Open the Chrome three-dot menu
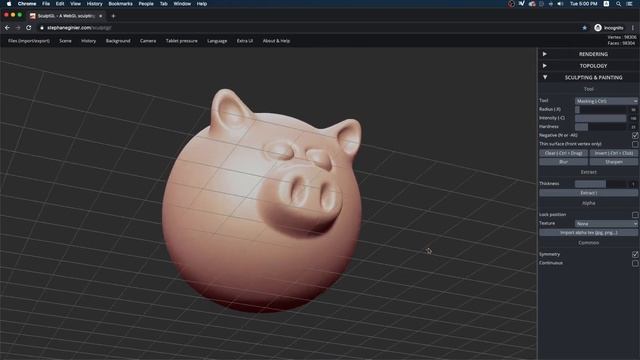Image resolution: width=640 pixels, height=360 pixels. pos(633,28)
